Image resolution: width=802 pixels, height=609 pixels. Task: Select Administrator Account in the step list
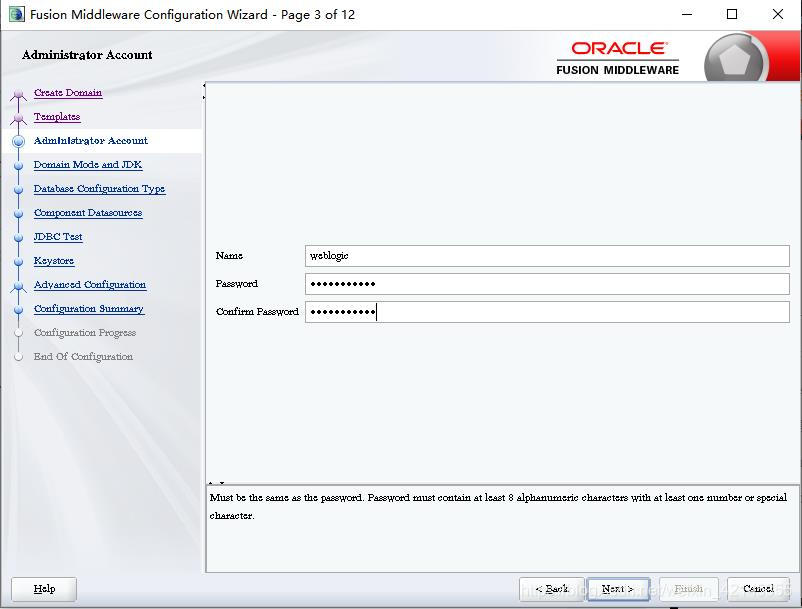pyautogui.click(x=91, y=141)
